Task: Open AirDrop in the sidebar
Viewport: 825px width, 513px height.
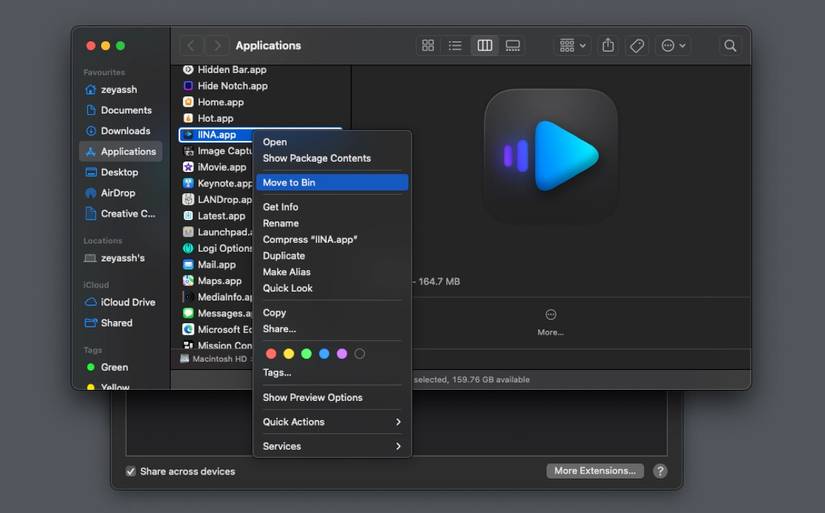Action: [120, 193]
